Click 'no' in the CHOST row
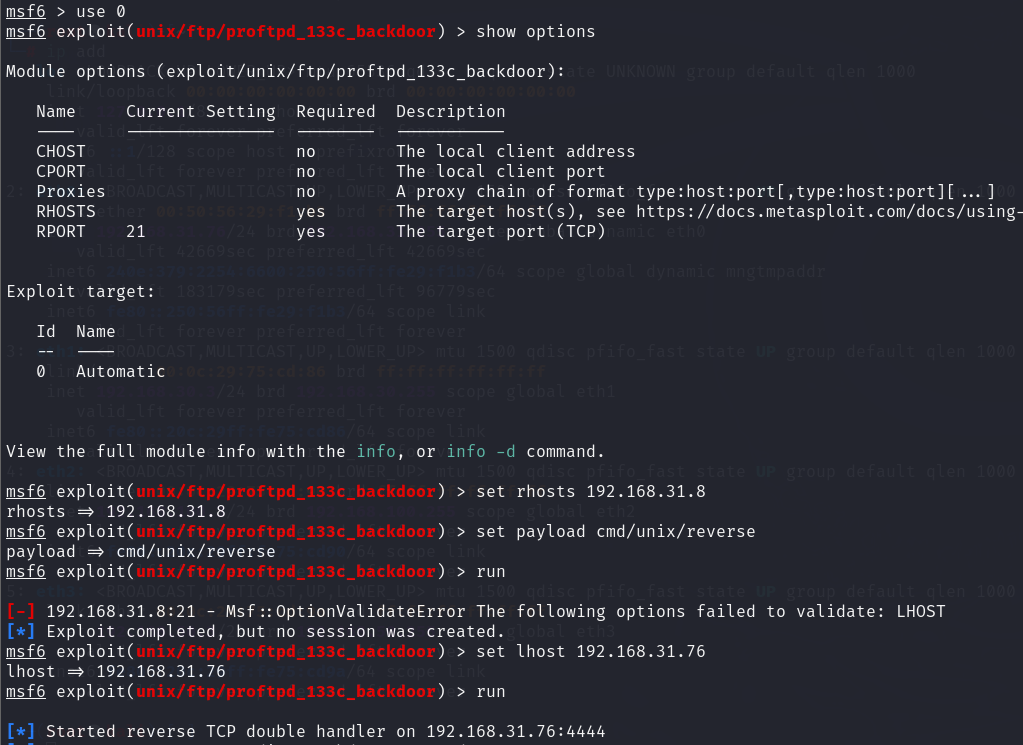 [306, 151]
